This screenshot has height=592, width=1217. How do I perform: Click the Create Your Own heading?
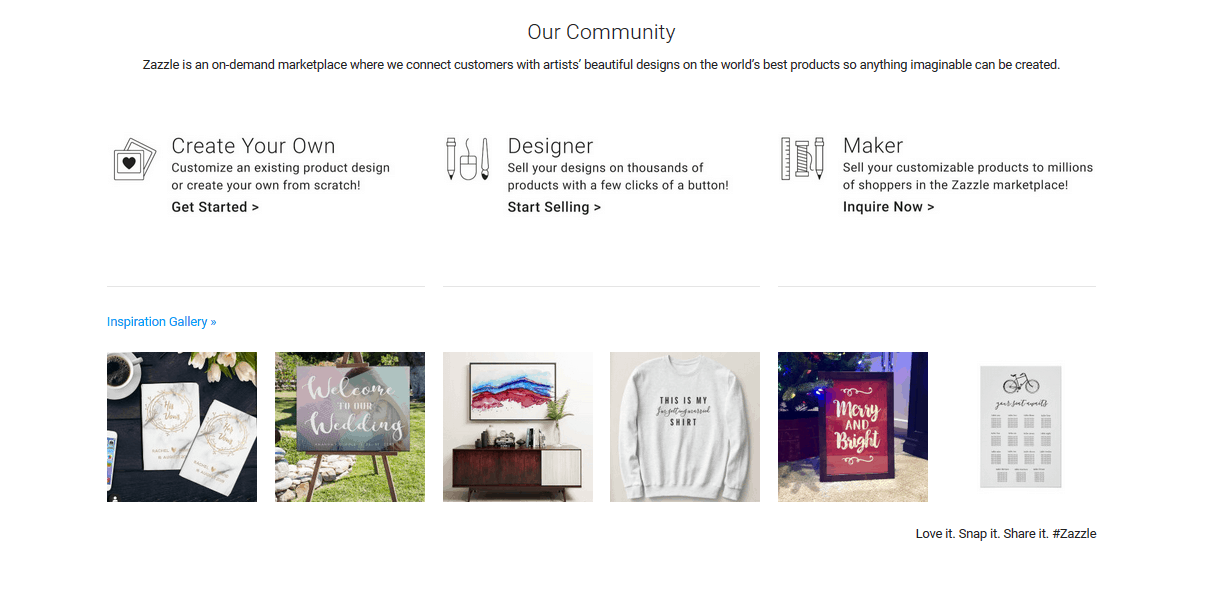[x=253, y=146]
